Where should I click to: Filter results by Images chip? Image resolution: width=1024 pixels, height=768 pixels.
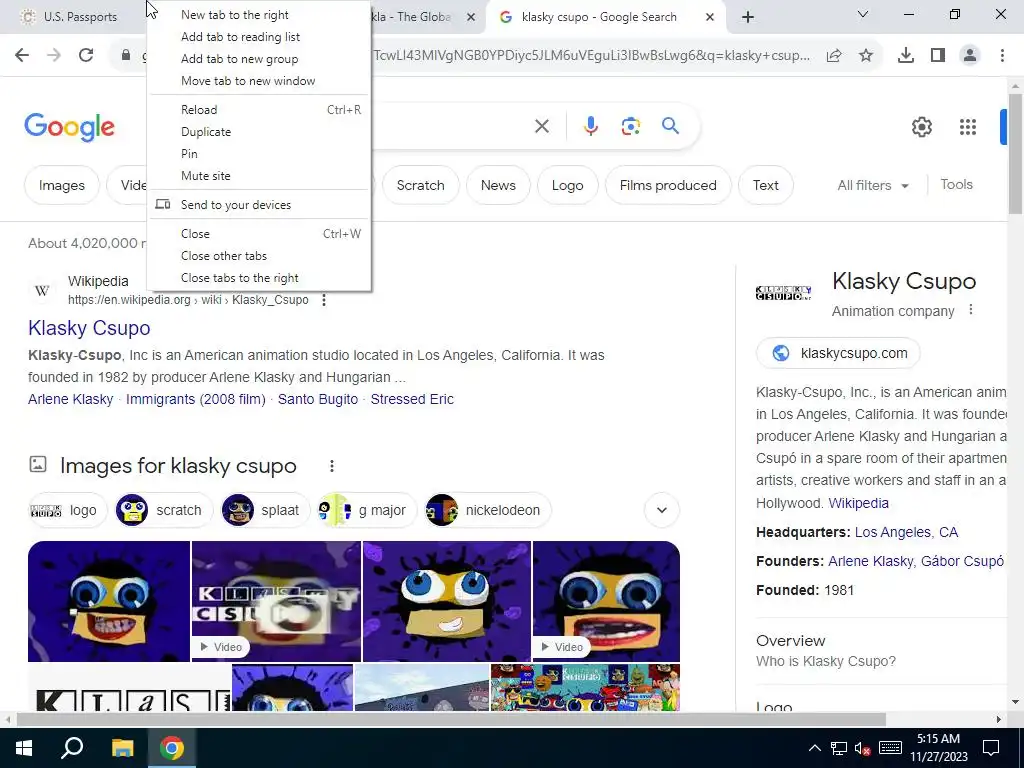pyautogui.click(x=61, y=185)
